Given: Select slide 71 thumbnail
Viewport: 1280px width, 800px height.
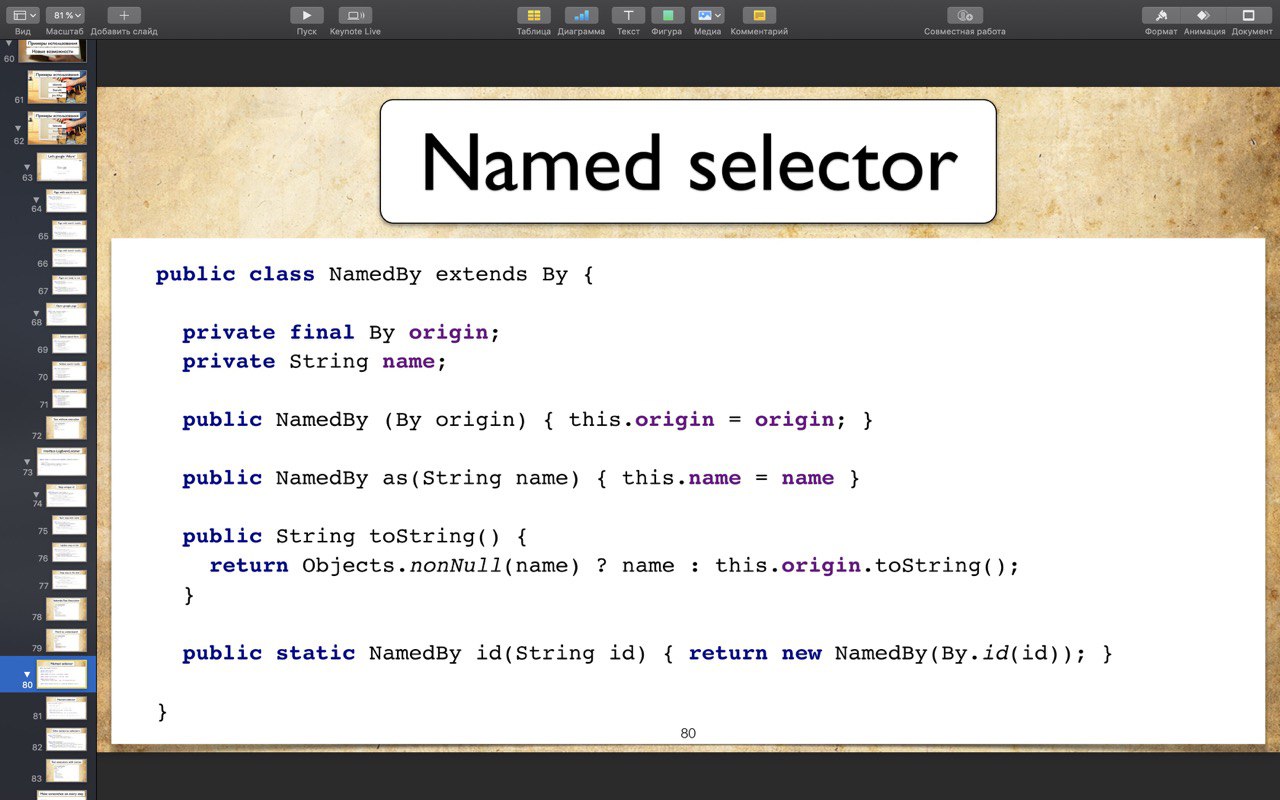Looking at the screenshot, I should pyautogui.click(x=69, y=399).
